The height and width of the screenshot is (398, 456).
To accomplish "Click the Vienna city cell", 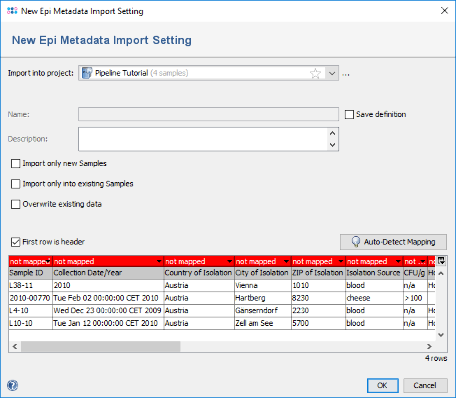I will 263,286.
